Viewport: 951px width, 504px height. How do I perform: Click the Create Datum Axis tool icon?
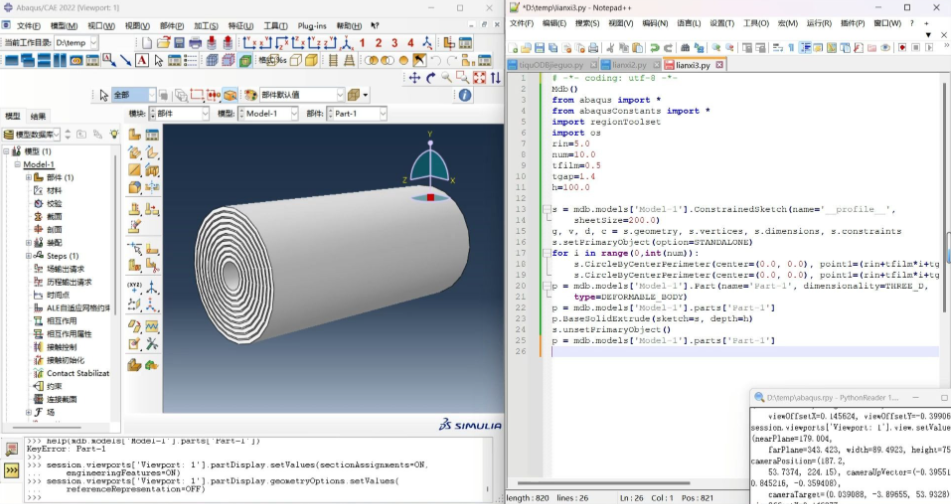(x=152, y=287)
